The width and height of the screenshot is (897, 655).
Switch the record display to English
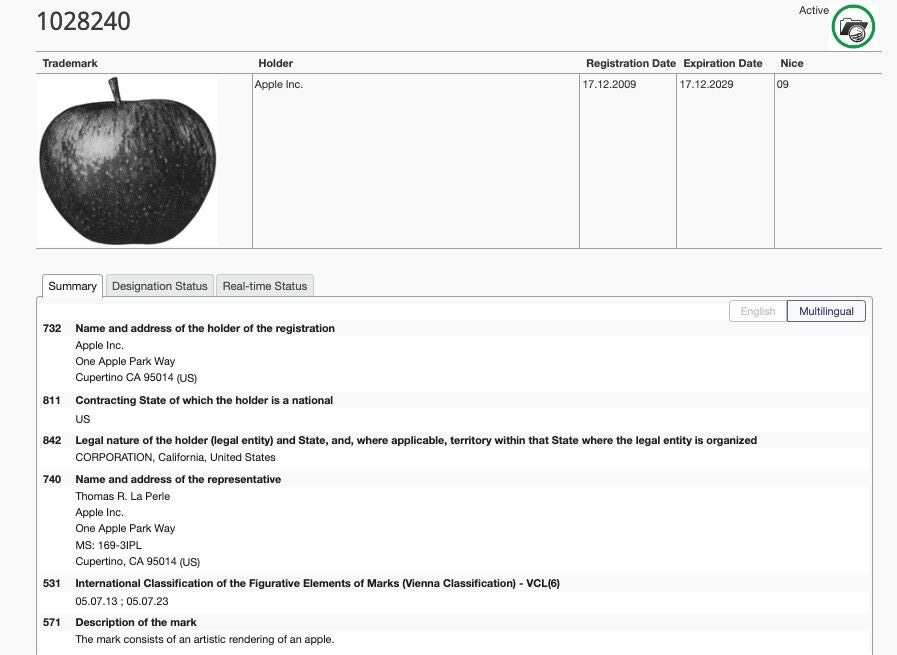[757, 311]
